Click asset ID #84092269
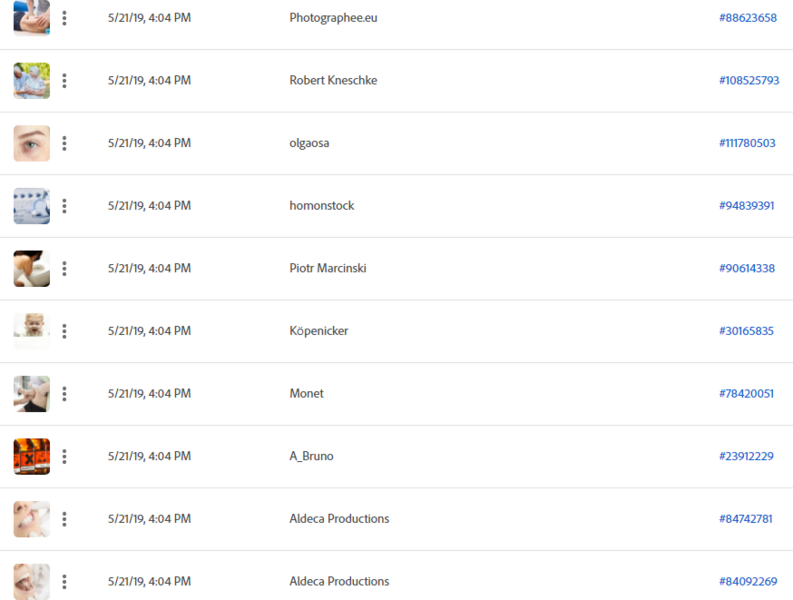 (748, 582)
